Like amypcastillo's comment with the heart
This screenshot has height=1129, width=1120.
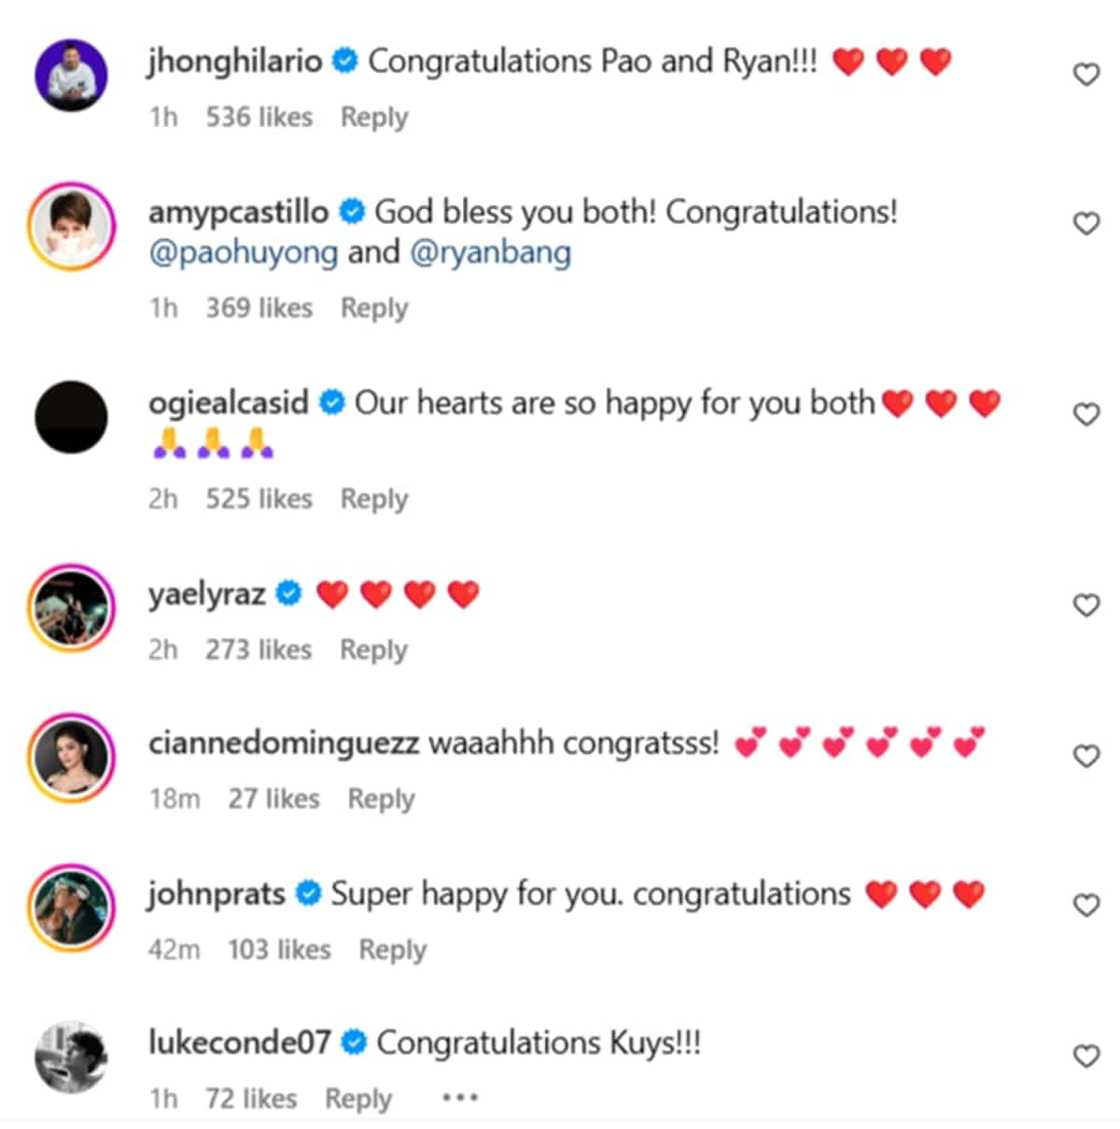pos(1086,223)
